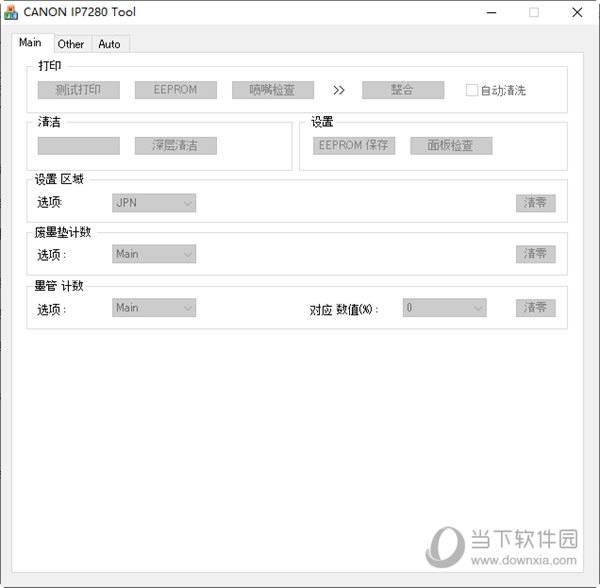Screen dimensions: 600x588
Task: Minimize the CANON IP7280 Tool window
Action: [x=491, y=13]
